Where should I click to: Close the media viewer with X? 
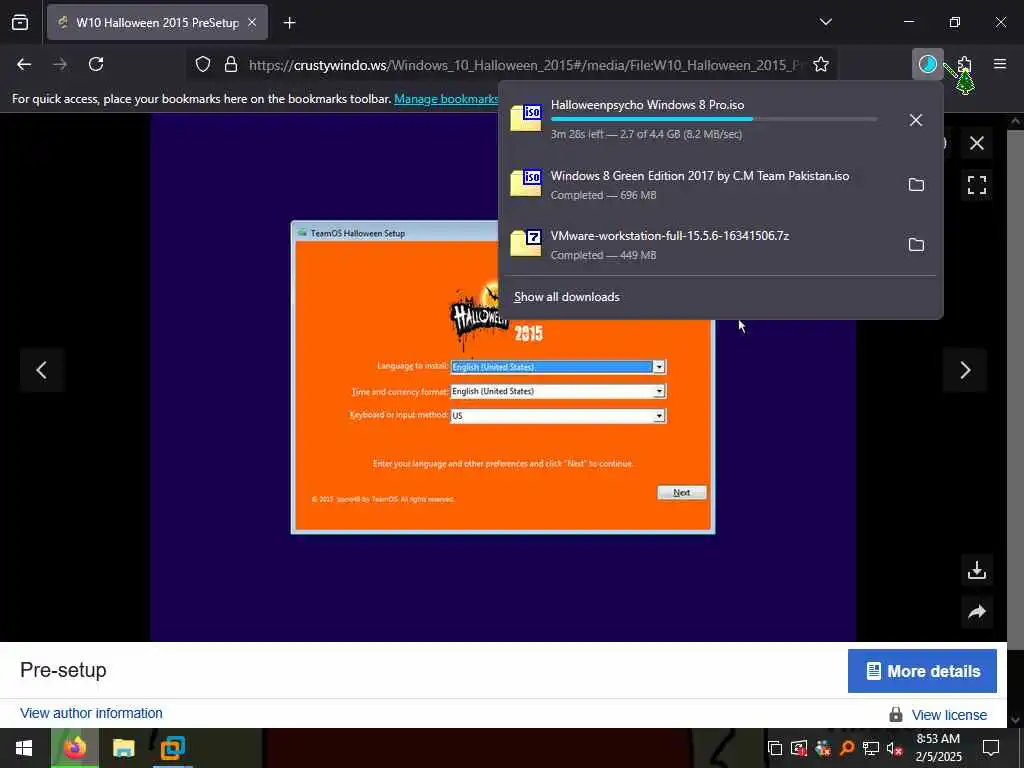click(x=976, y=143)
